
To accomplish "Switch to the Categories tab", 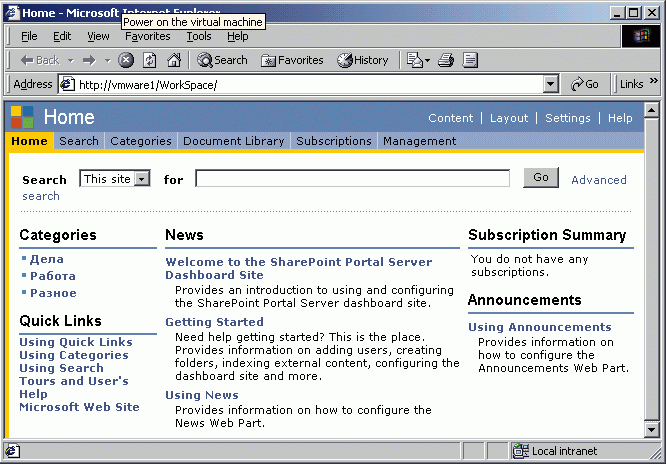I will (141, 141).
